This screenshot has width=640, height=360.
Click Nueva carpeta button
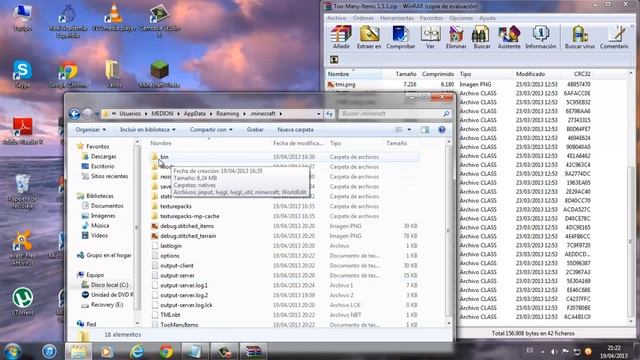[296, 129]
